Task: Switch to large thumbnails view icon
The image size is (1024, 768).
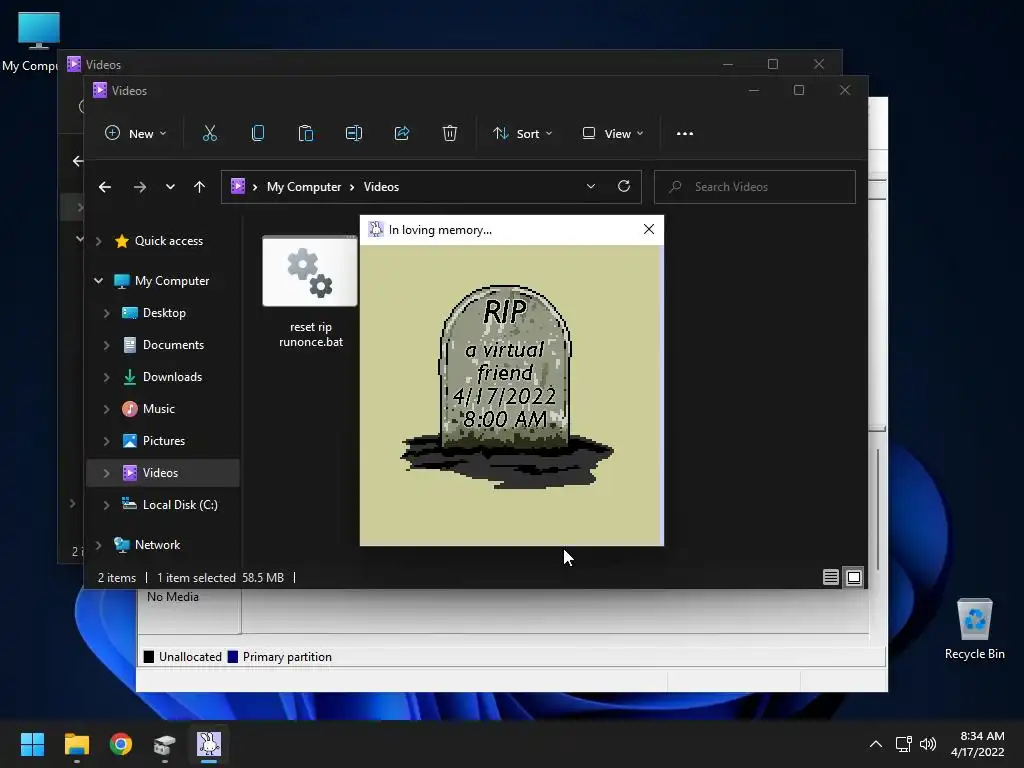Action: click(854, 577)
